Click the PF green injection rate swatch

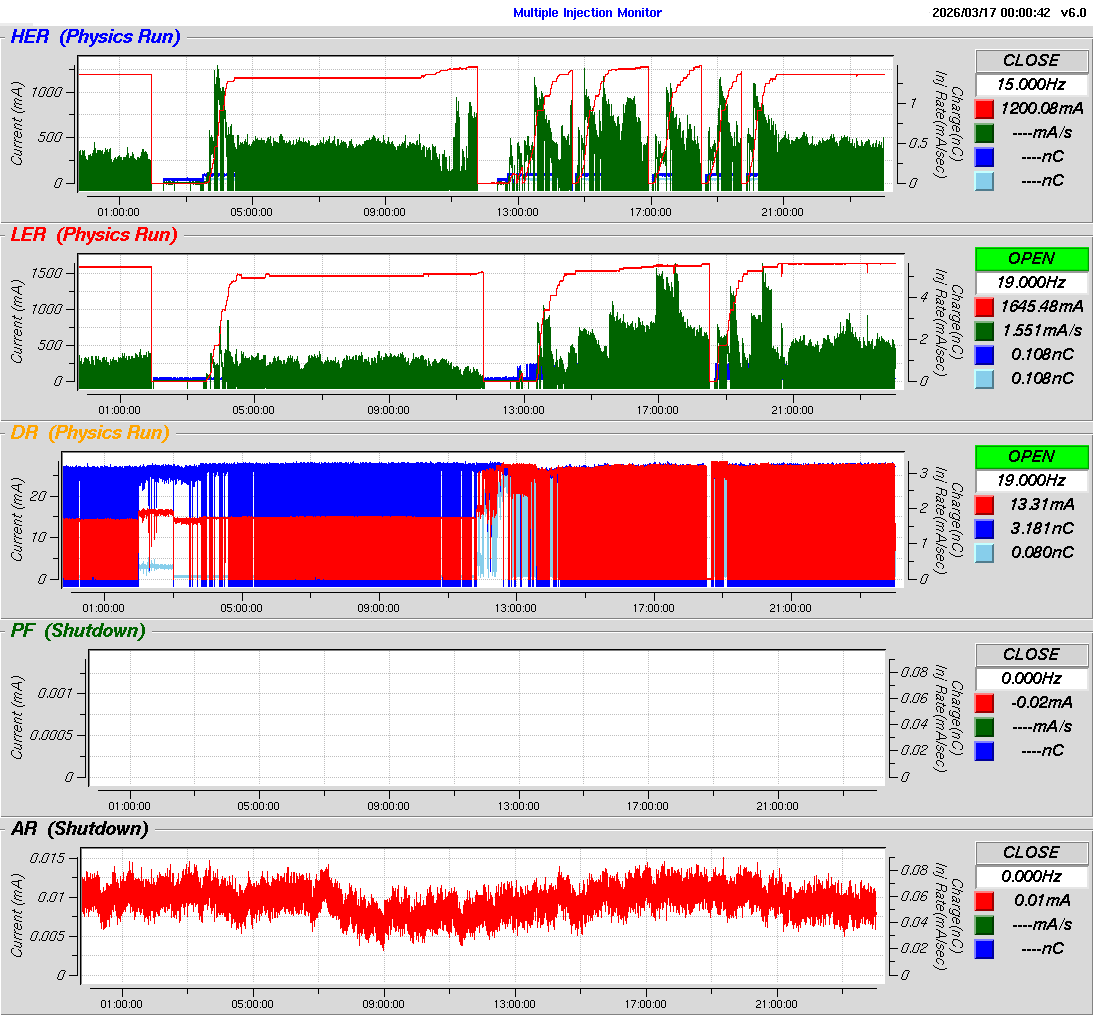tap(984, 726)
